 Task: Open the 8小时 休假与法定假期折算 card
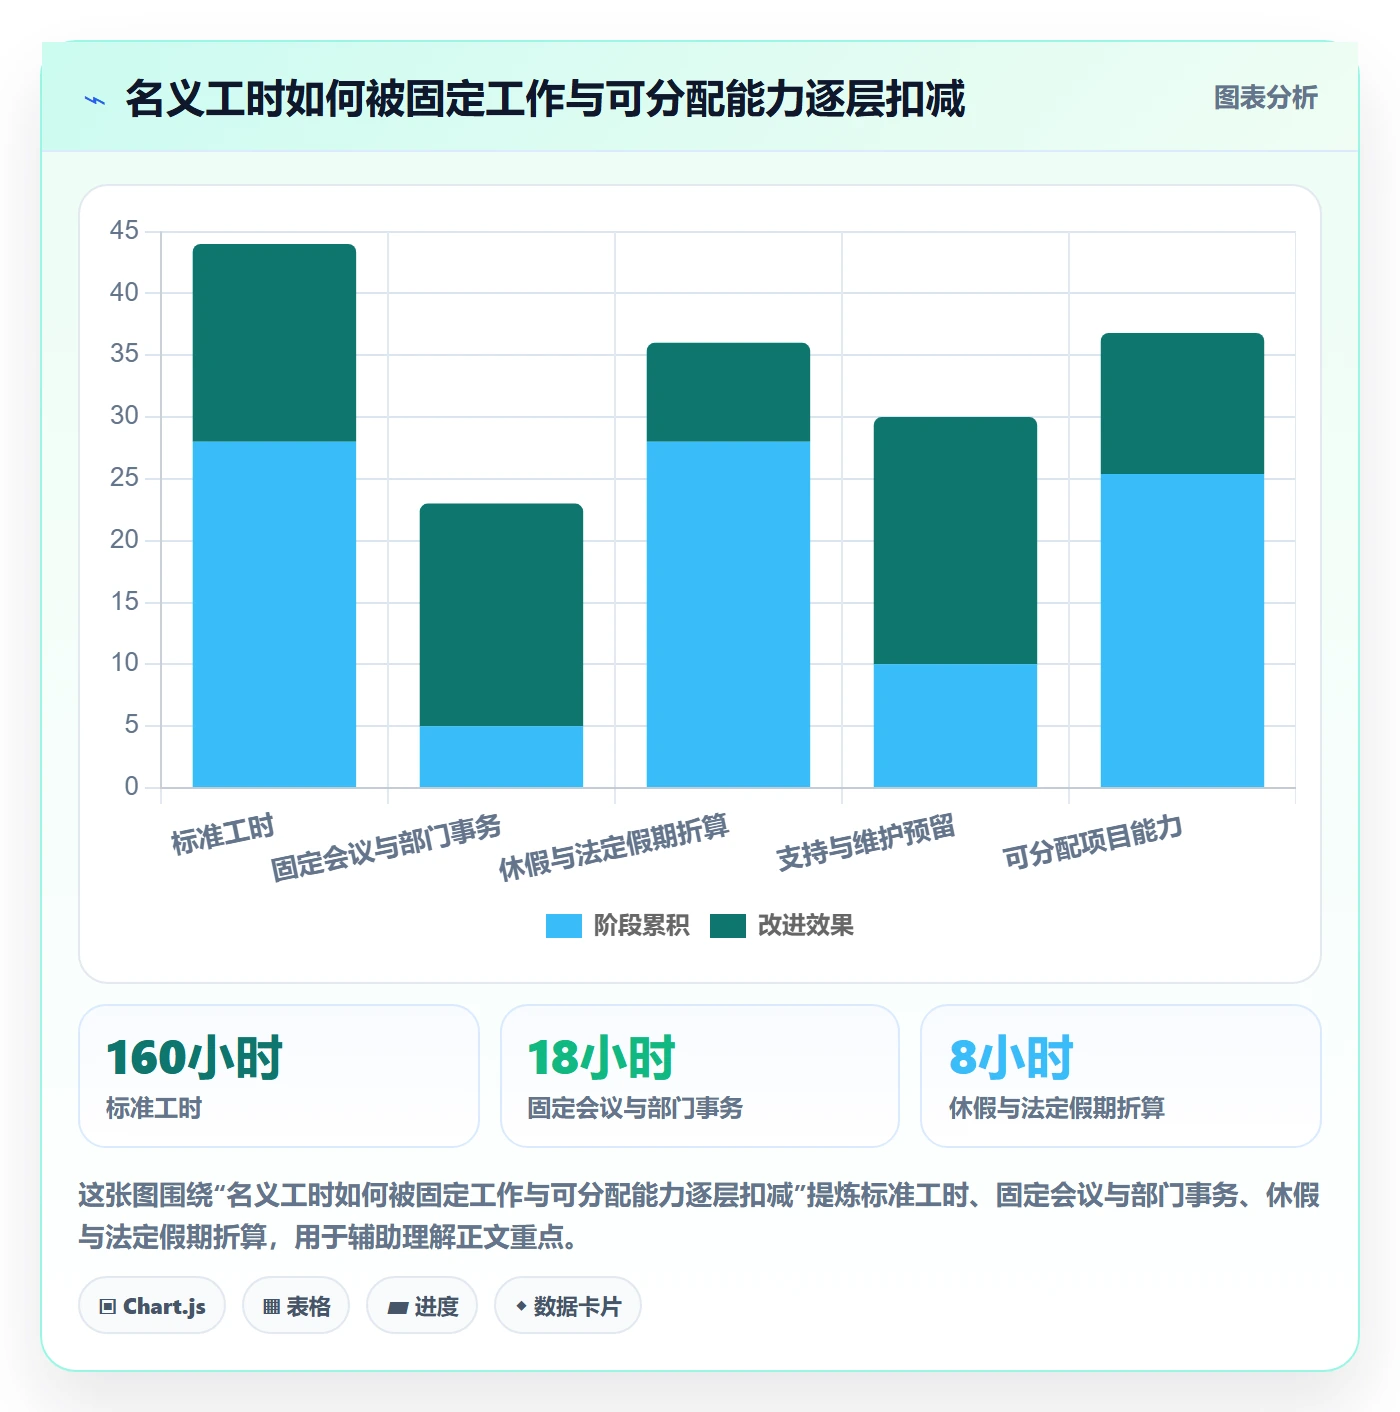[1121, 1076]
